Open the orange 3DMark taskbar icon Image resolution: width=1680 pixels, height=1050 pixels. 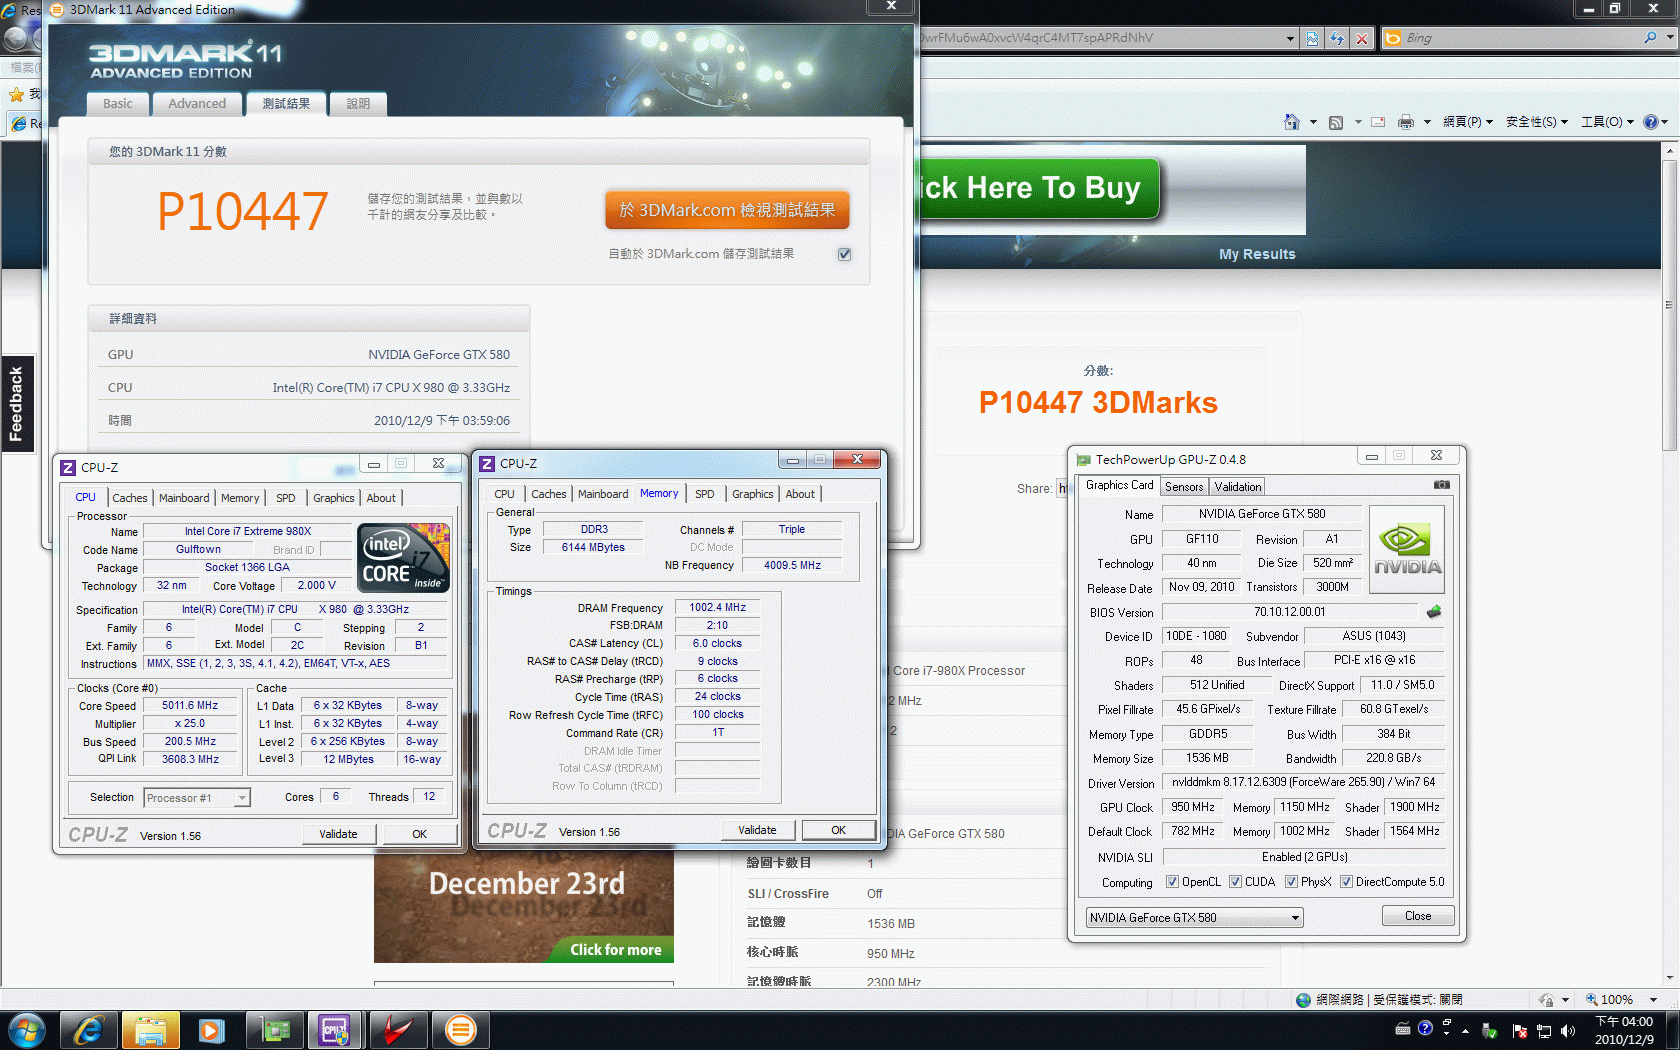point(460,1029)
